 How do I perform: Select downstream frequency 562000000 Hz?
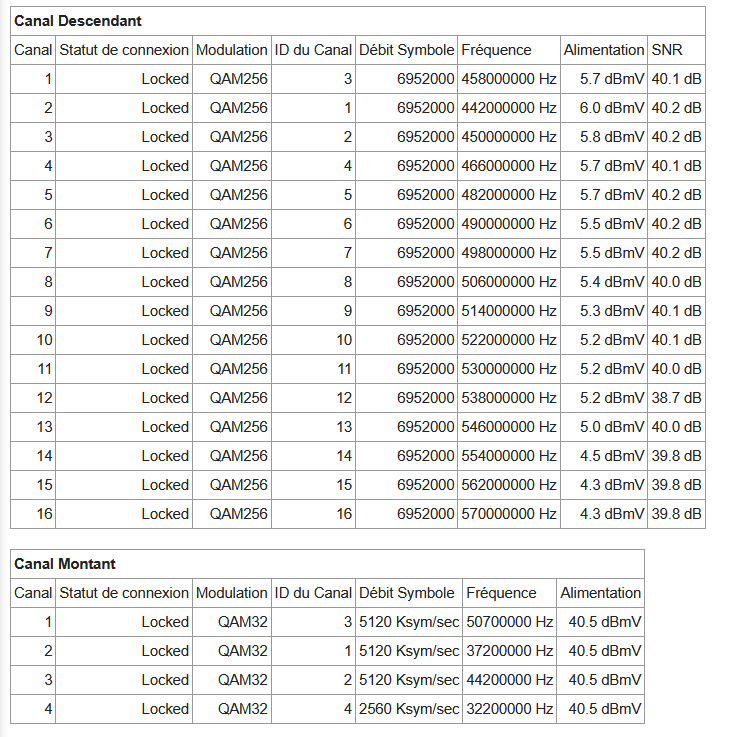point(509,485)
